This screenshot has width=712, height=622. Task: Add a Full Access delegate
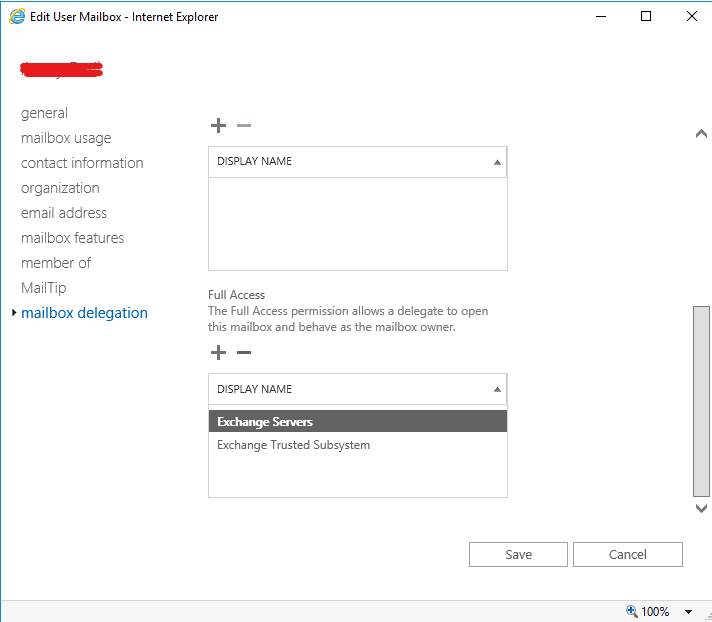(218, 352)
